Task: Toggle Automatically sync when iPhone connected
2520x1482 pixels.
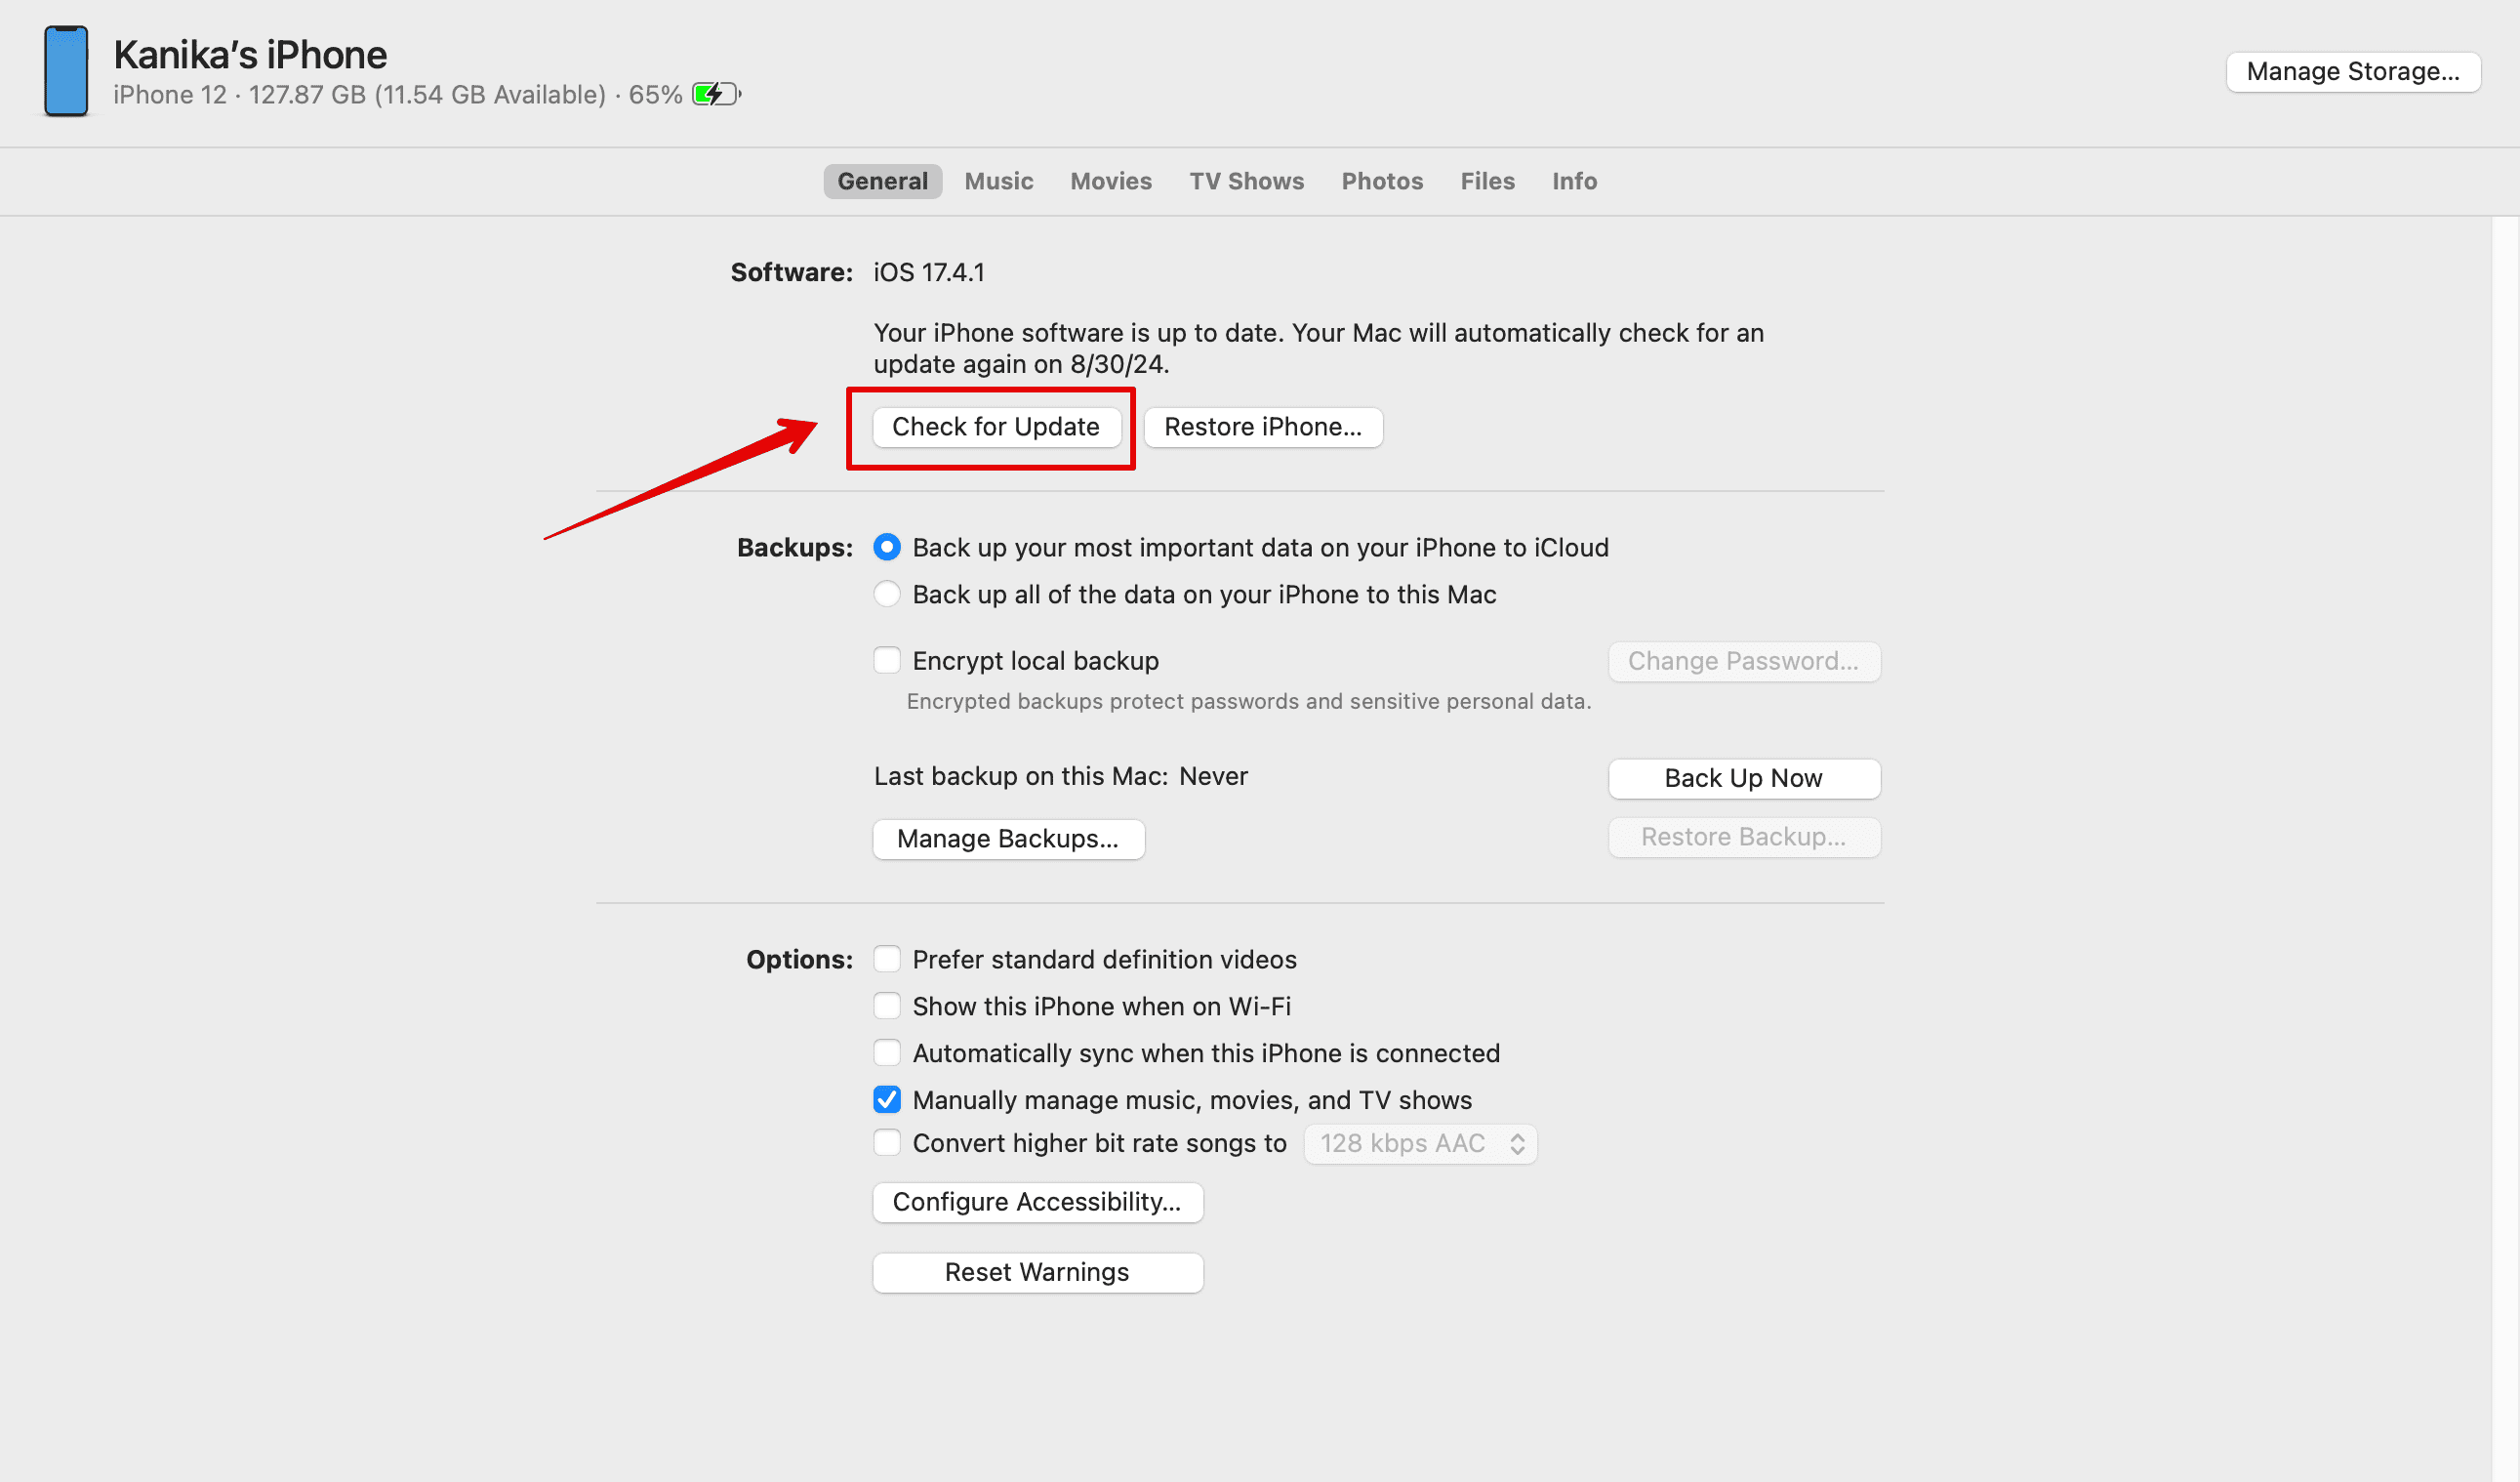Action: pos(887,1051)
